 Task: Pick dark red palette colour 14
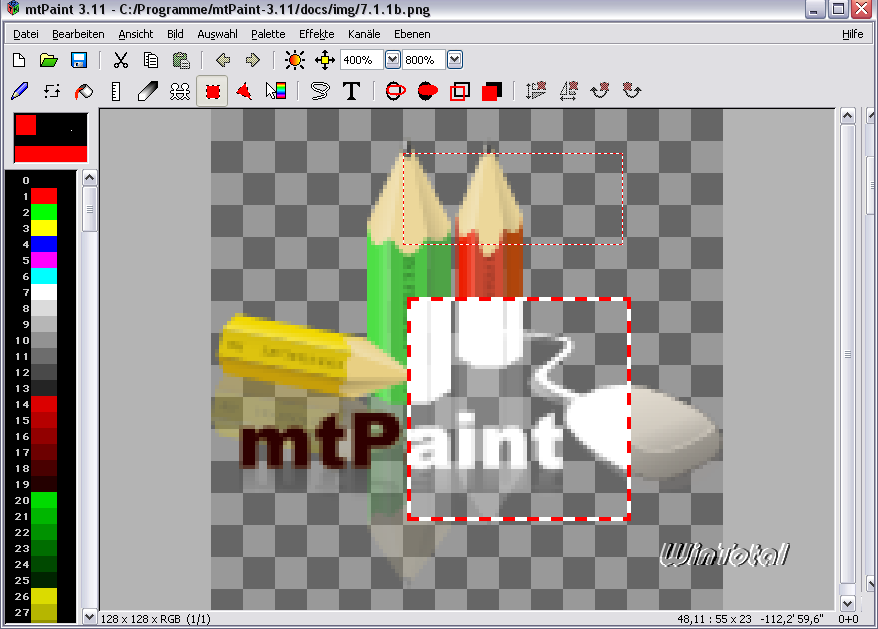coord(44,404)
